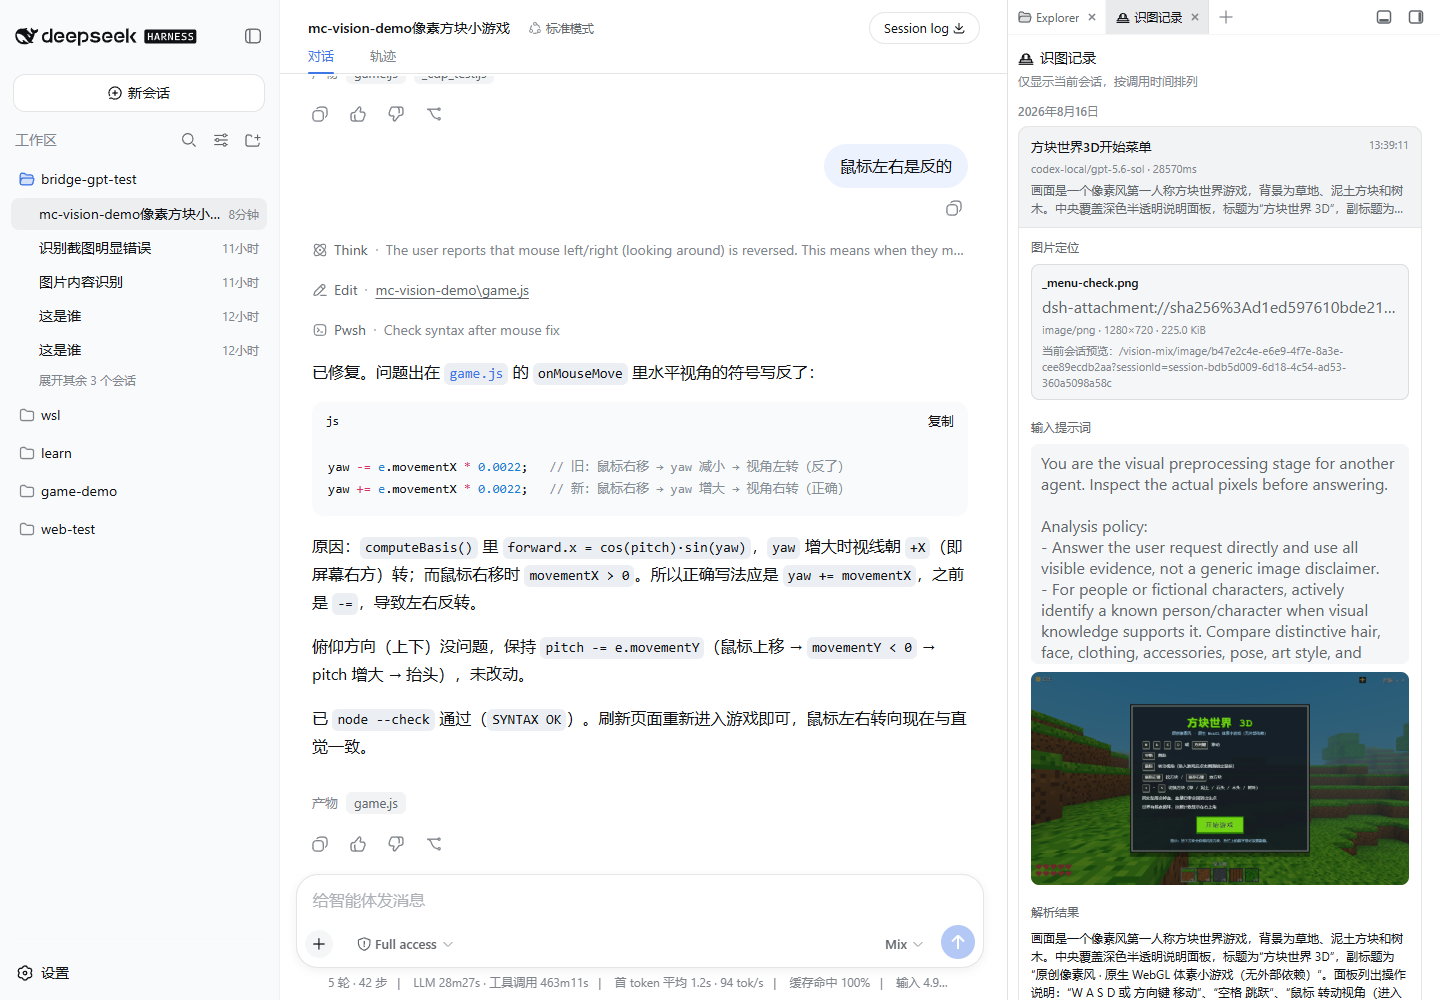Viewport: 1440px width, 1000px height.
Task: Open workspace filter settings icon
Action: coord(221,140)
